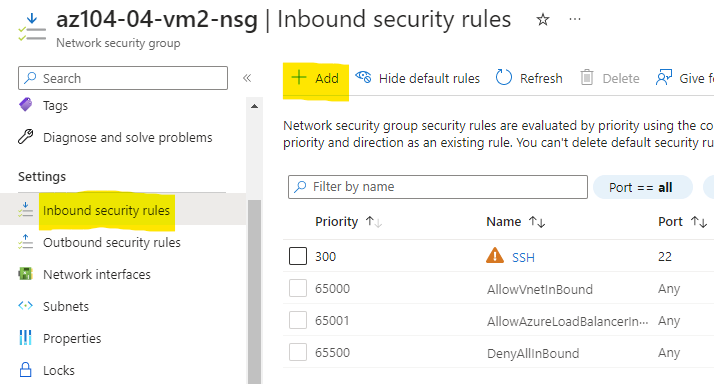Click the Network security group subtitle
This screenshot has width=714, height=384.
(118, 43)
